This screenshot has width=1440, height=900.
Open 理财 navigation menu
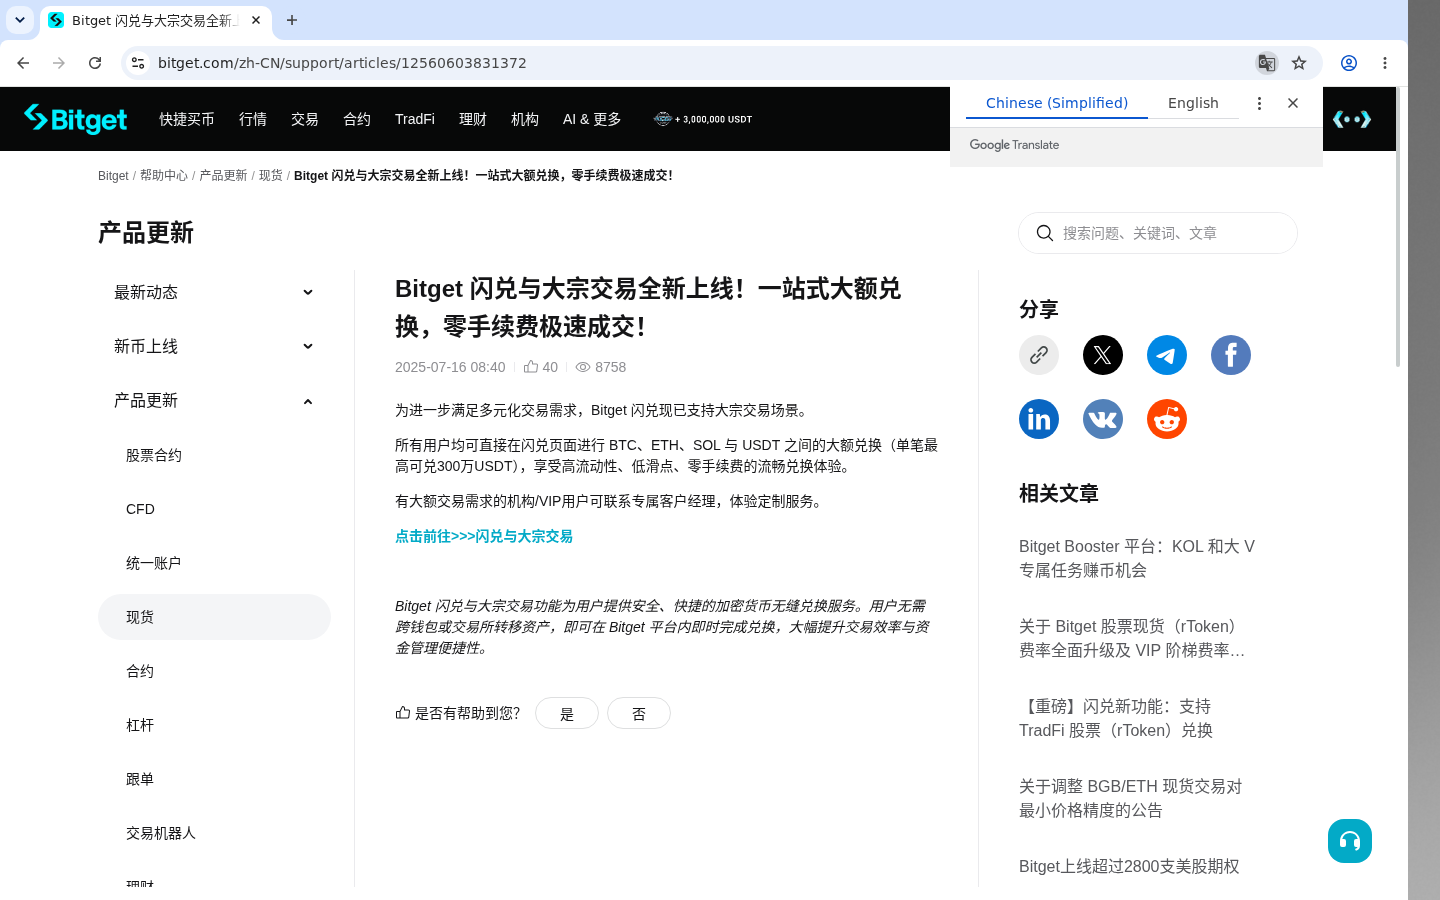(x=473, y=119)
